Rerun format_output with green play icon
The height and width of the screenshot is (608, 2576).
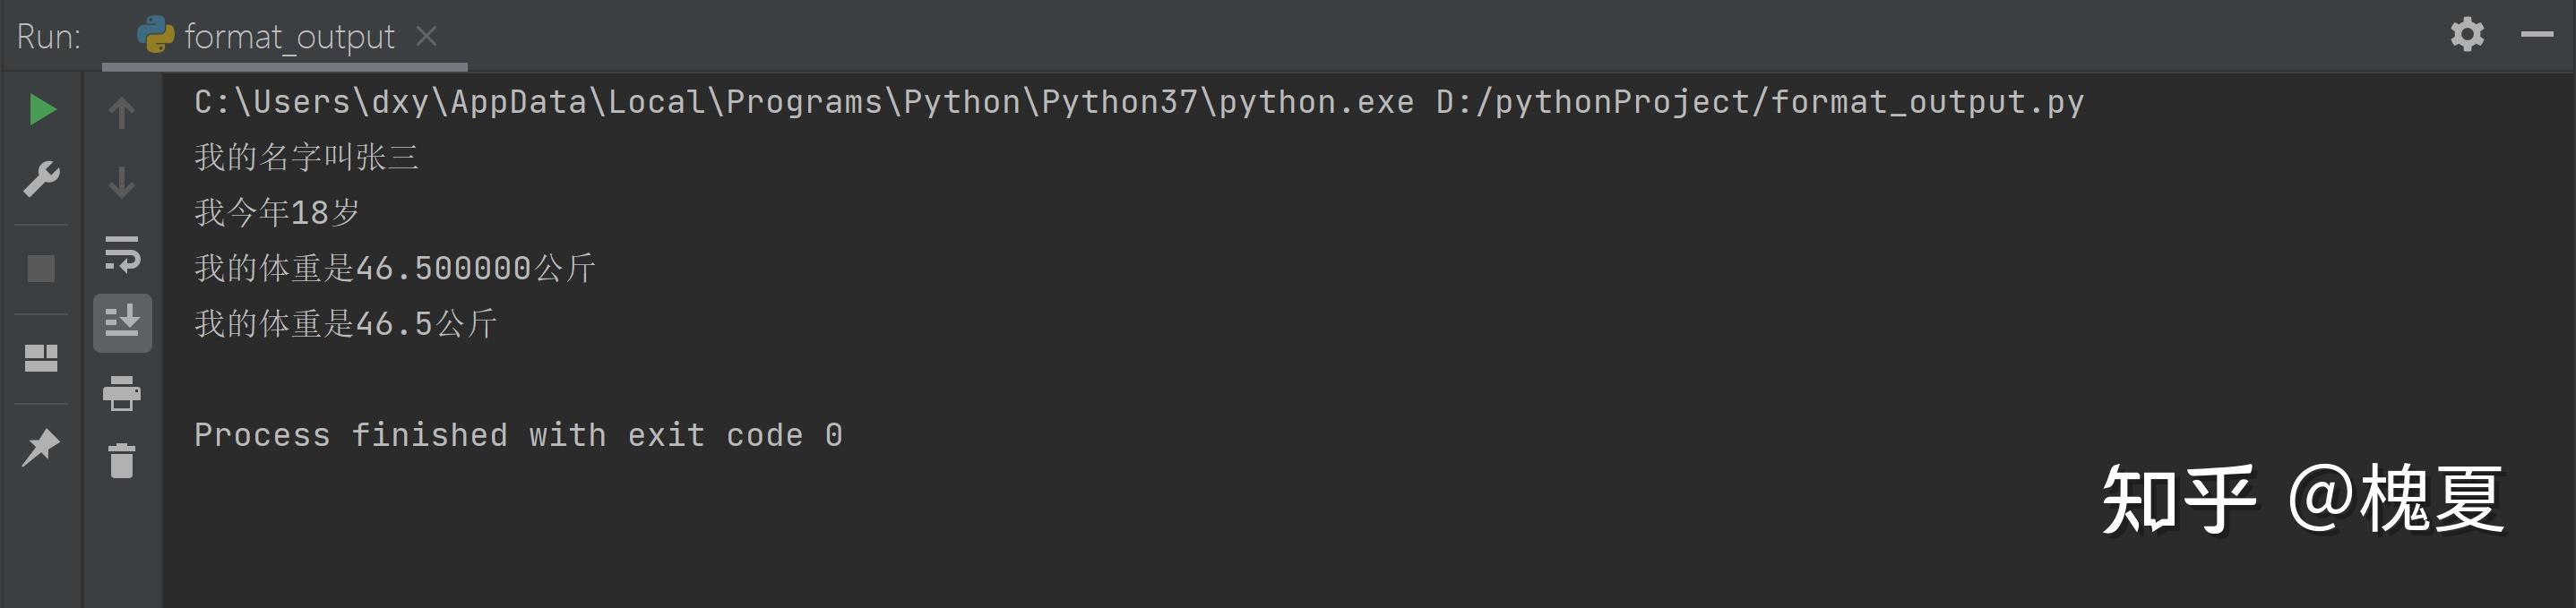pyautogui.click(x=41, y=110)
